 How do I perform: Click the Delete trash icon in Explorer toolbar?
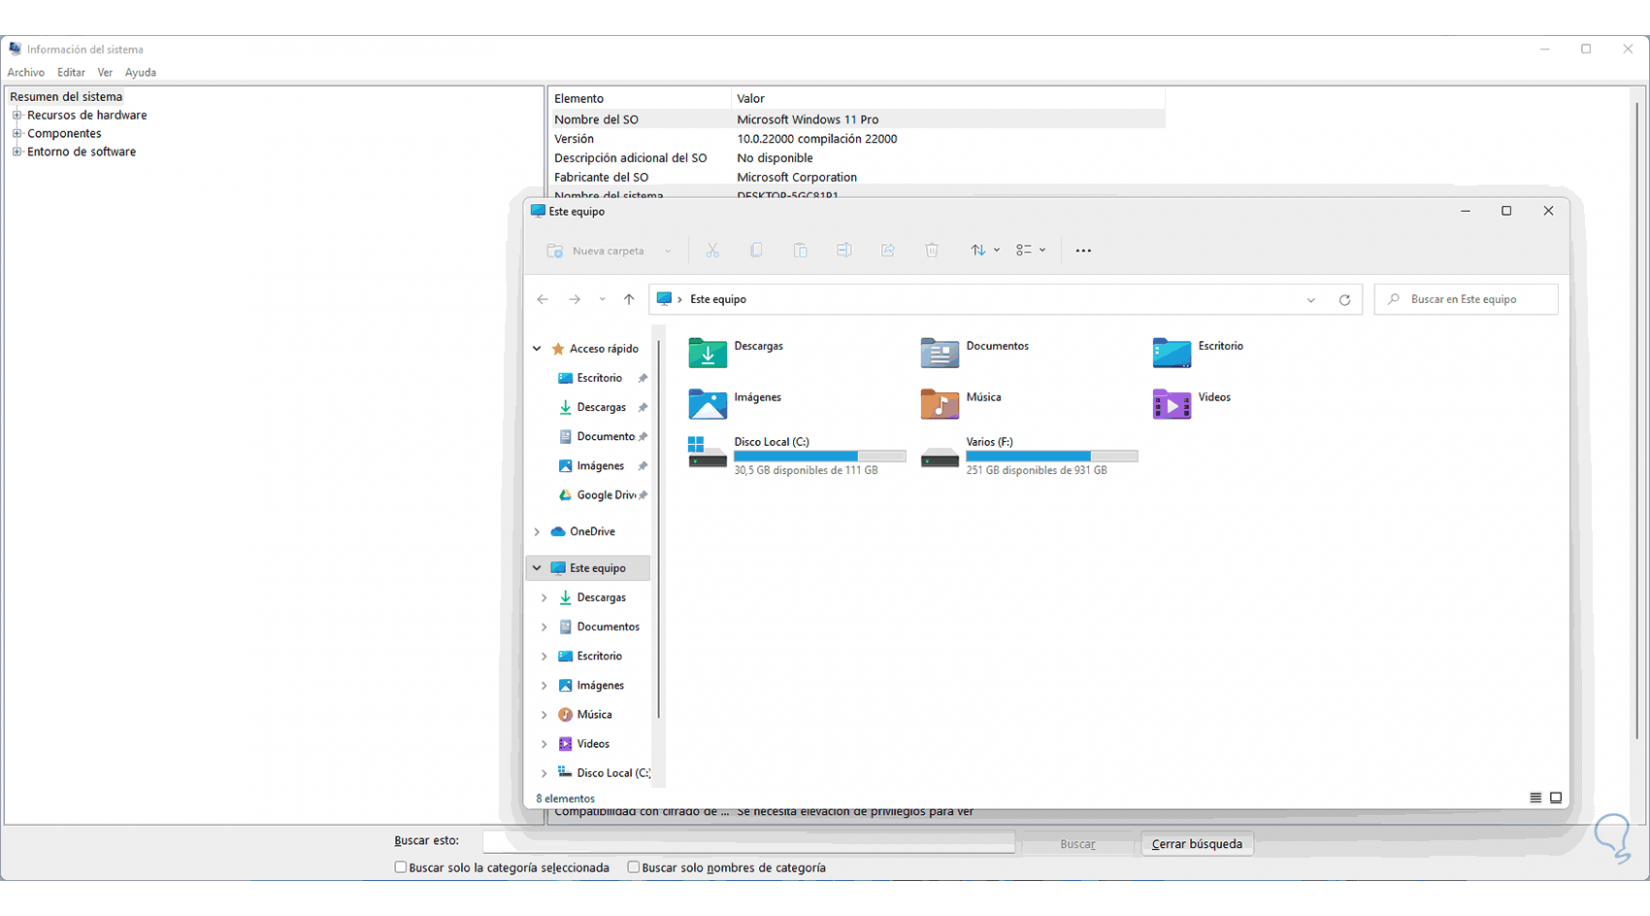pyautogui.click(x=932, y=251)
